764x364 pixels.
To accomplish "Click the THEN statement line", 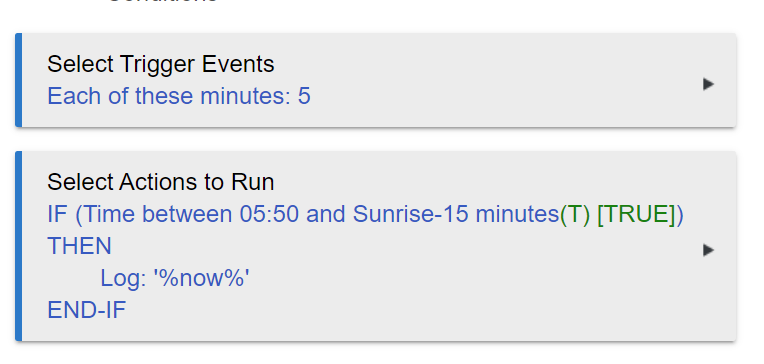I will tap(79, 246).
